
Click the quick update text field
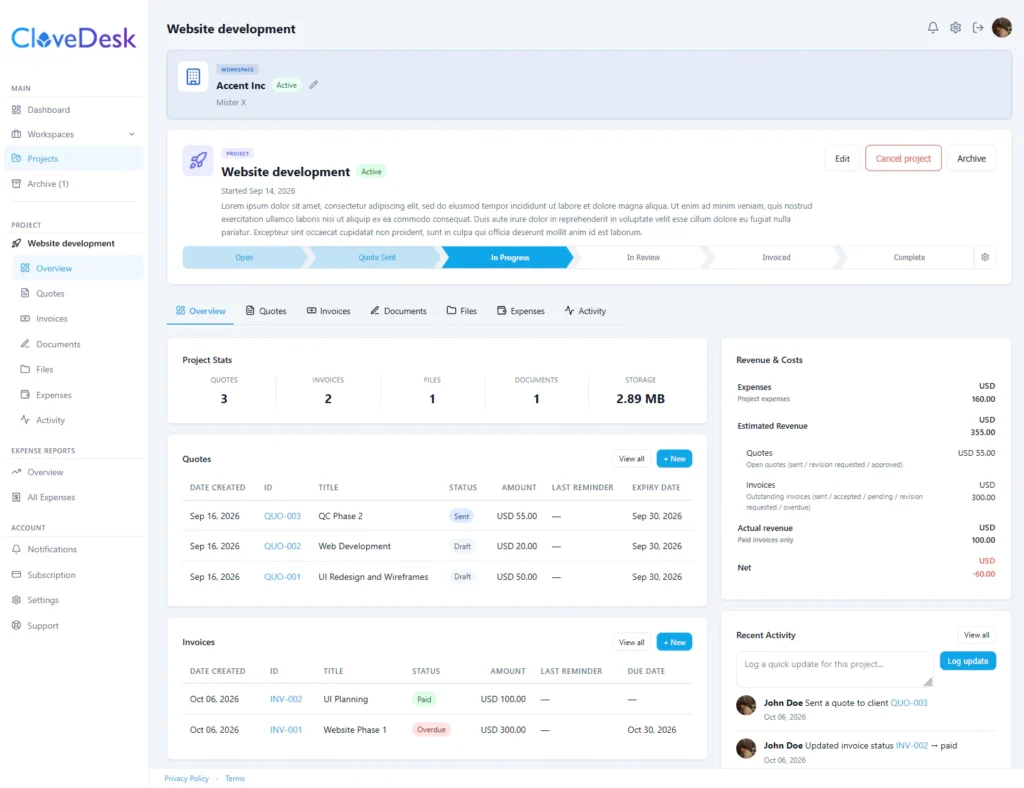point(834,669)
